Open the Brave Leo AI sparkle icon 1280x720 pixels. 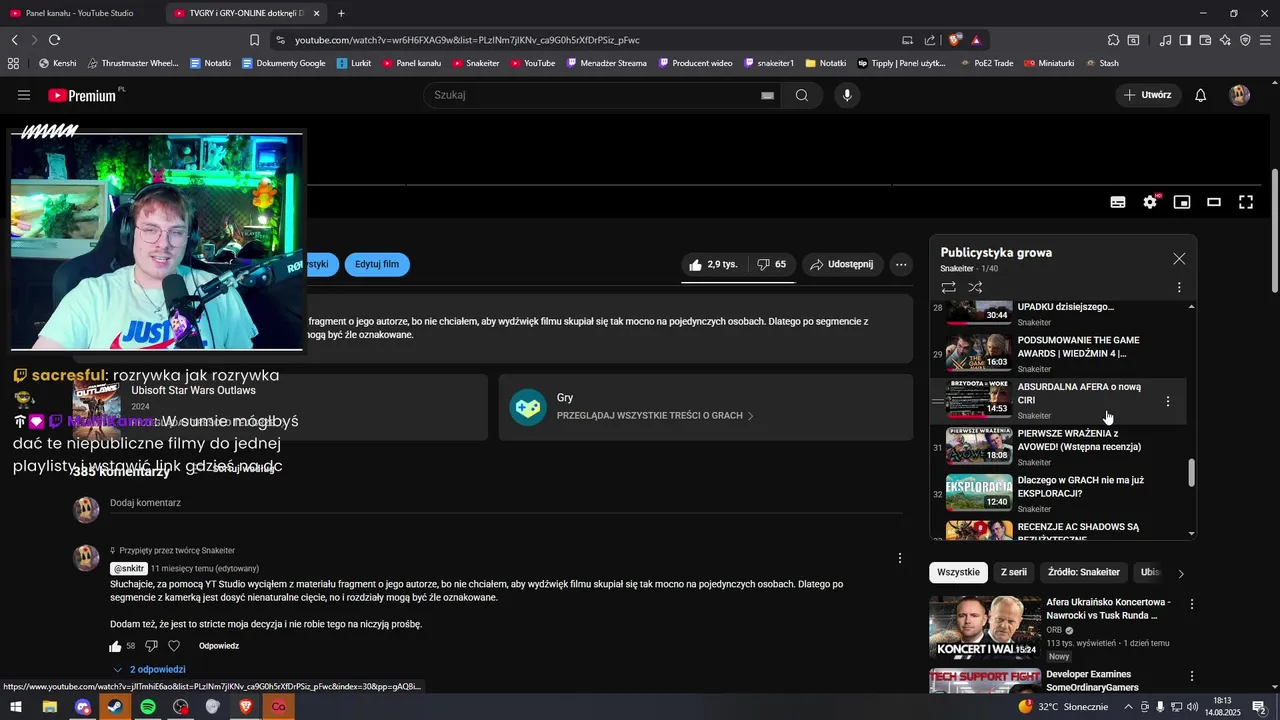(1225, 40)
